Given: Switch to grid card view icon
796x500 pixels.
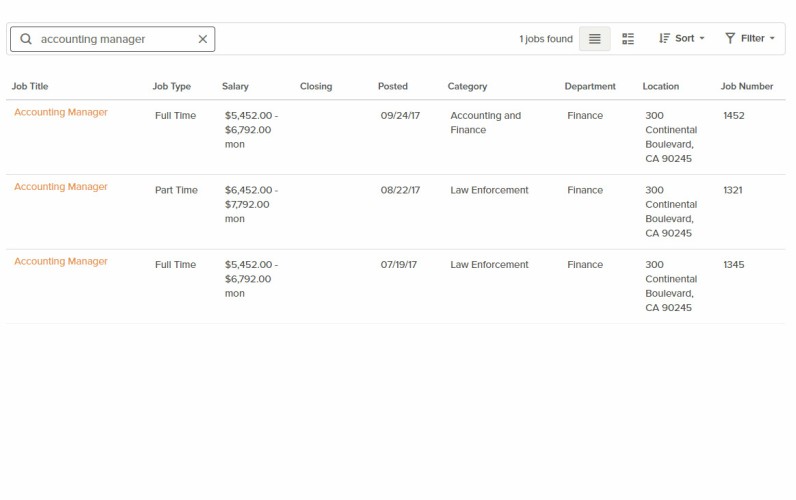Looking at the screenshot, I should tap(628, 39).
